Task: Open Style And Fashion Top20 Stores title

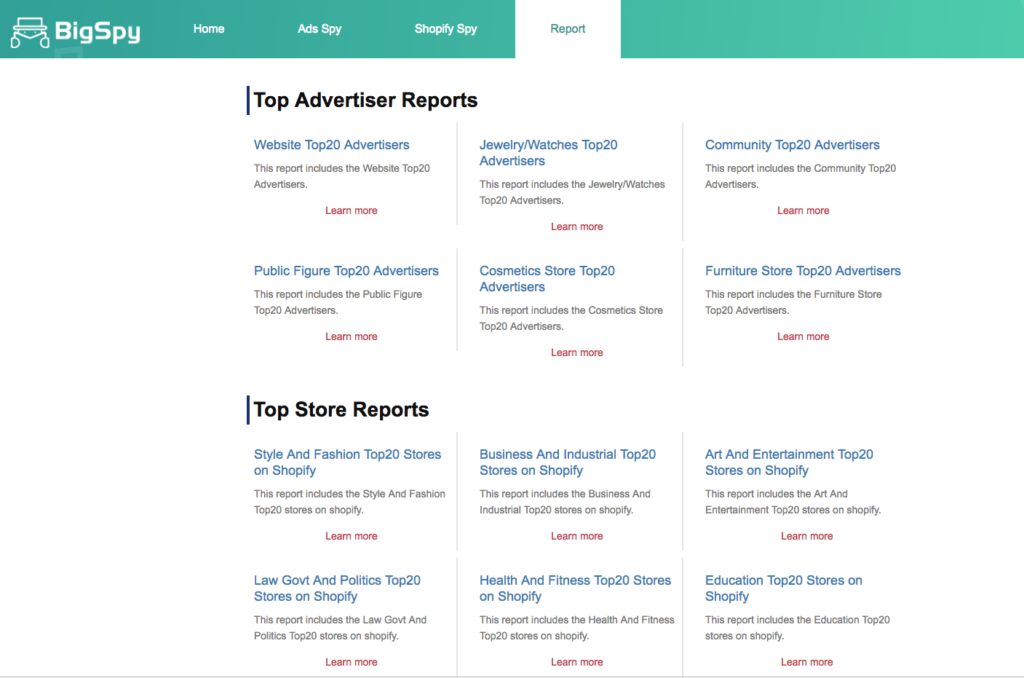Action: tap(347, 462)
